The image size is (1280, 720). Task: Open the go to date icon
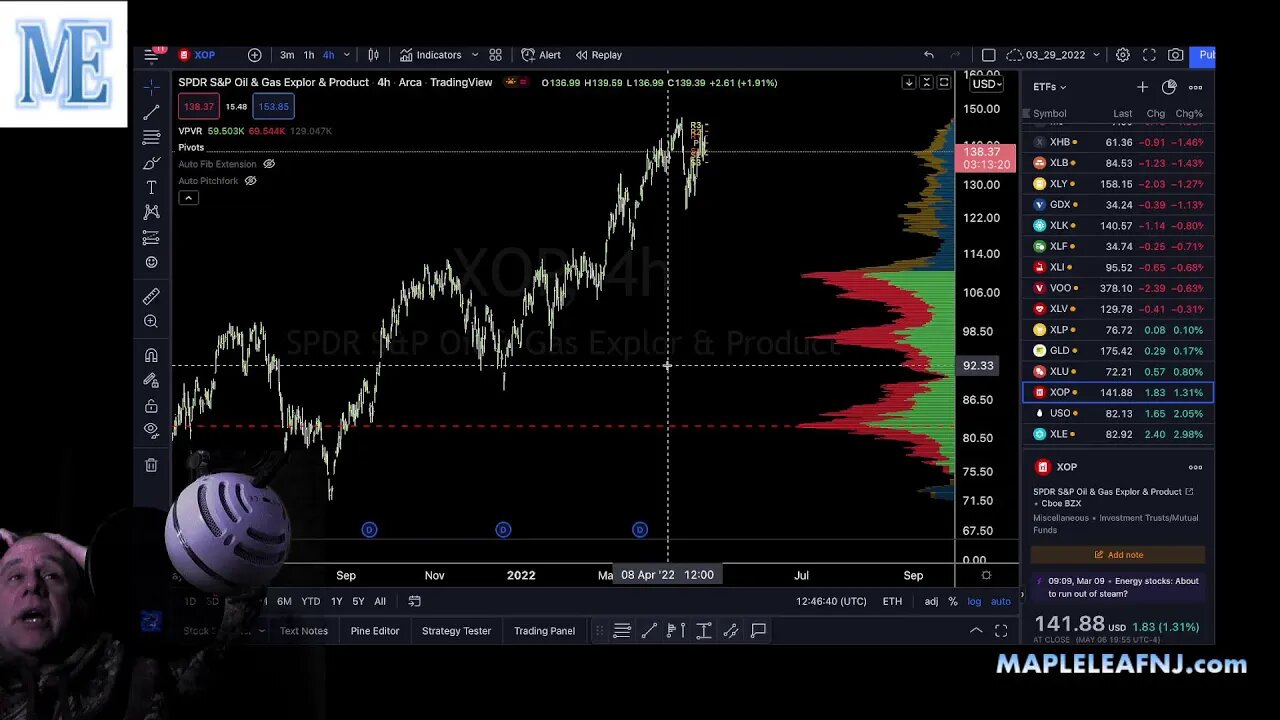point(414,601)
